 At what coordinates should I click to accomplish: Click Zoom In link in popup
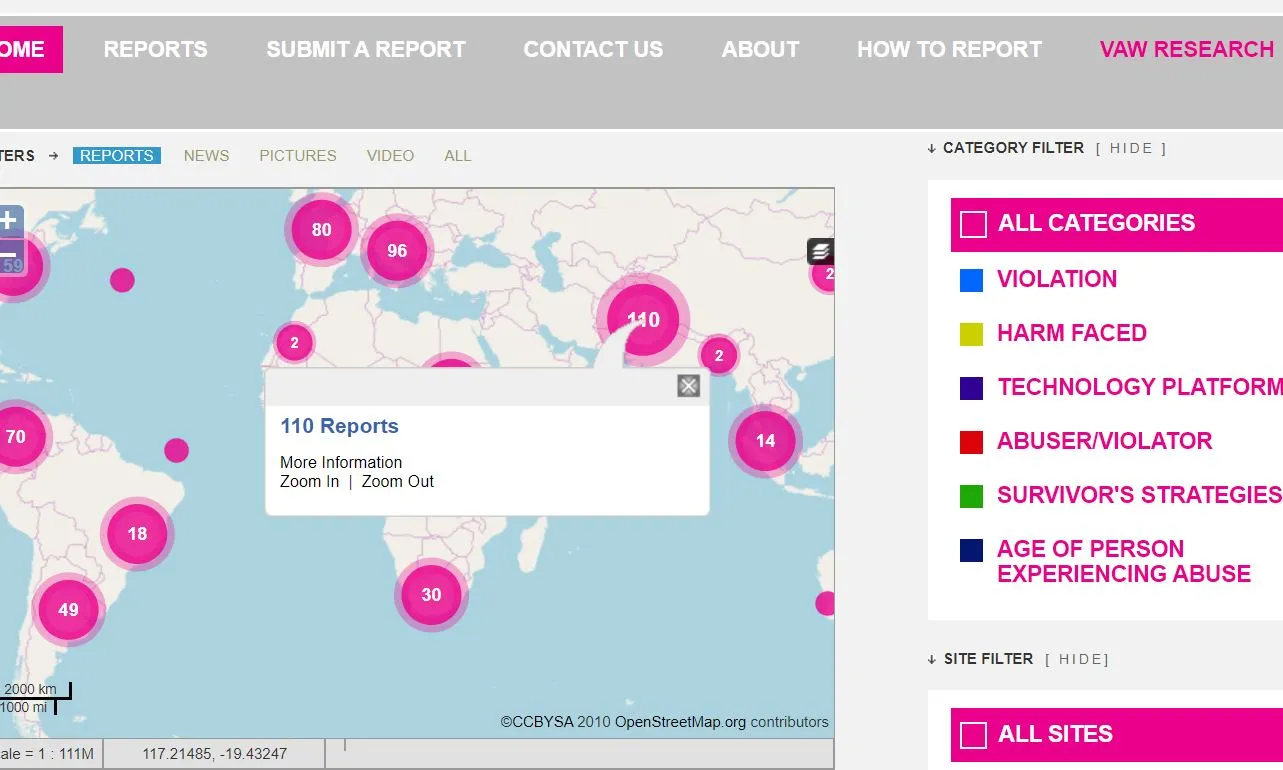click(309, 481)
